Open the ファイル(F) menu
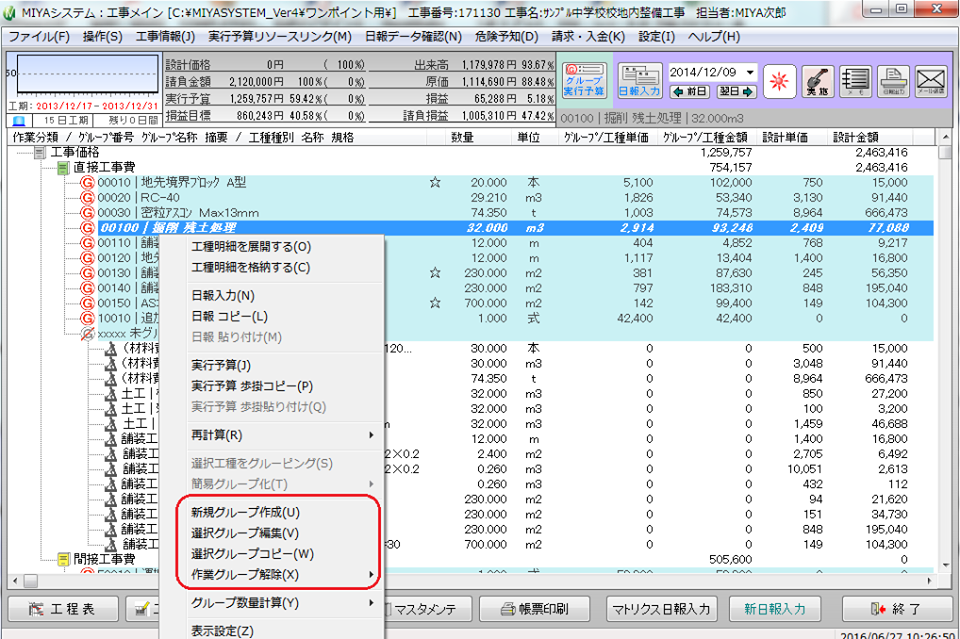 click(x=39, y=37)
